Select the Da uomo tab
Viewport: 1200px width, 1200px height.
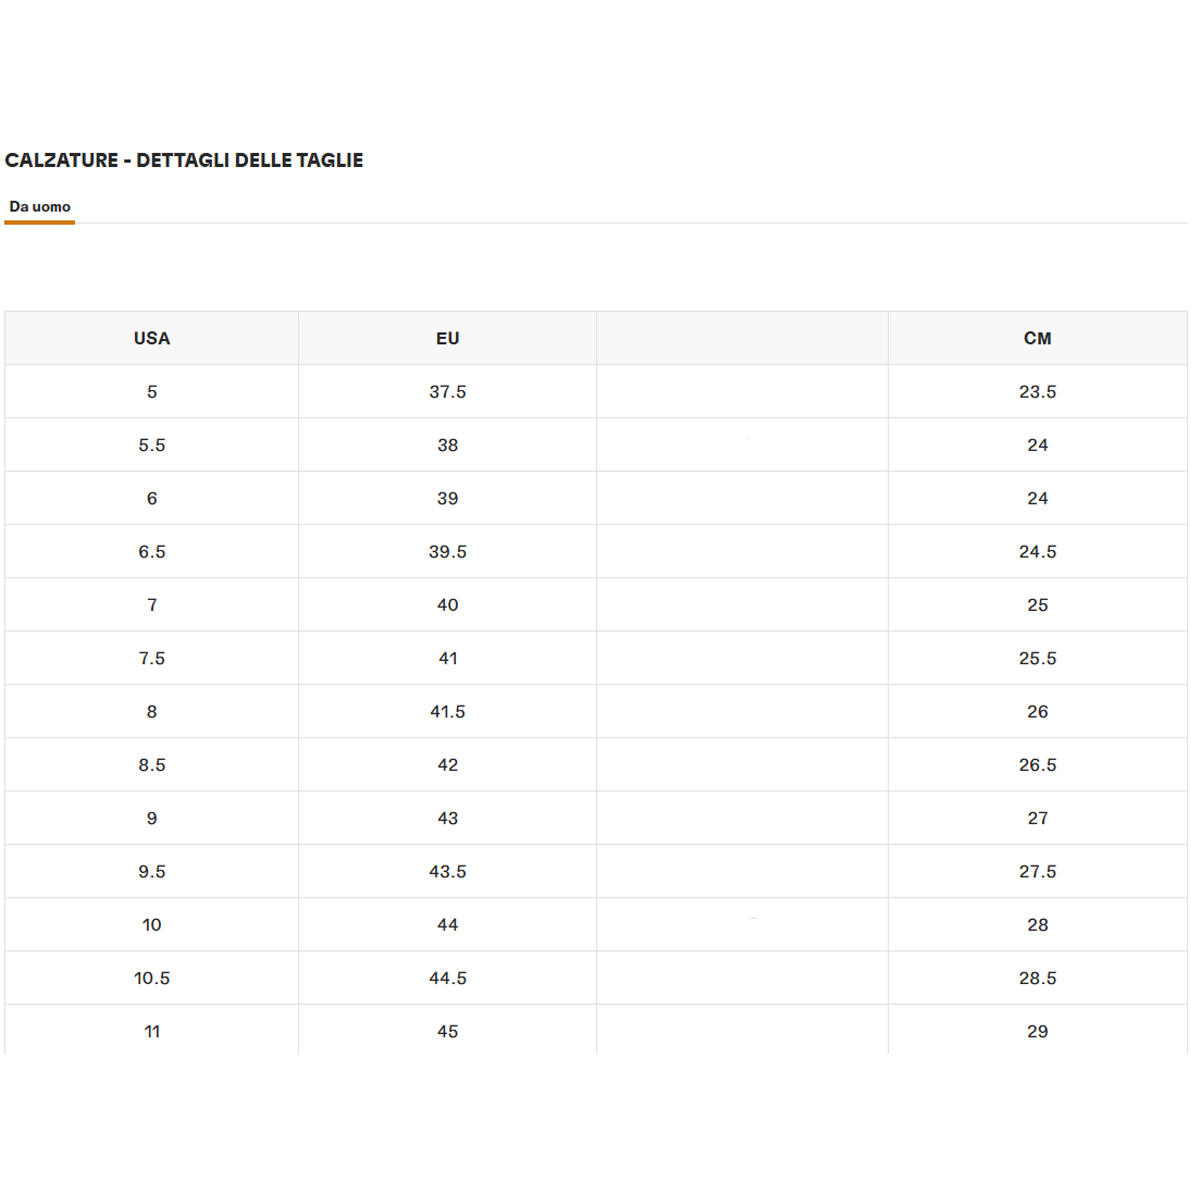click(40, 207)
